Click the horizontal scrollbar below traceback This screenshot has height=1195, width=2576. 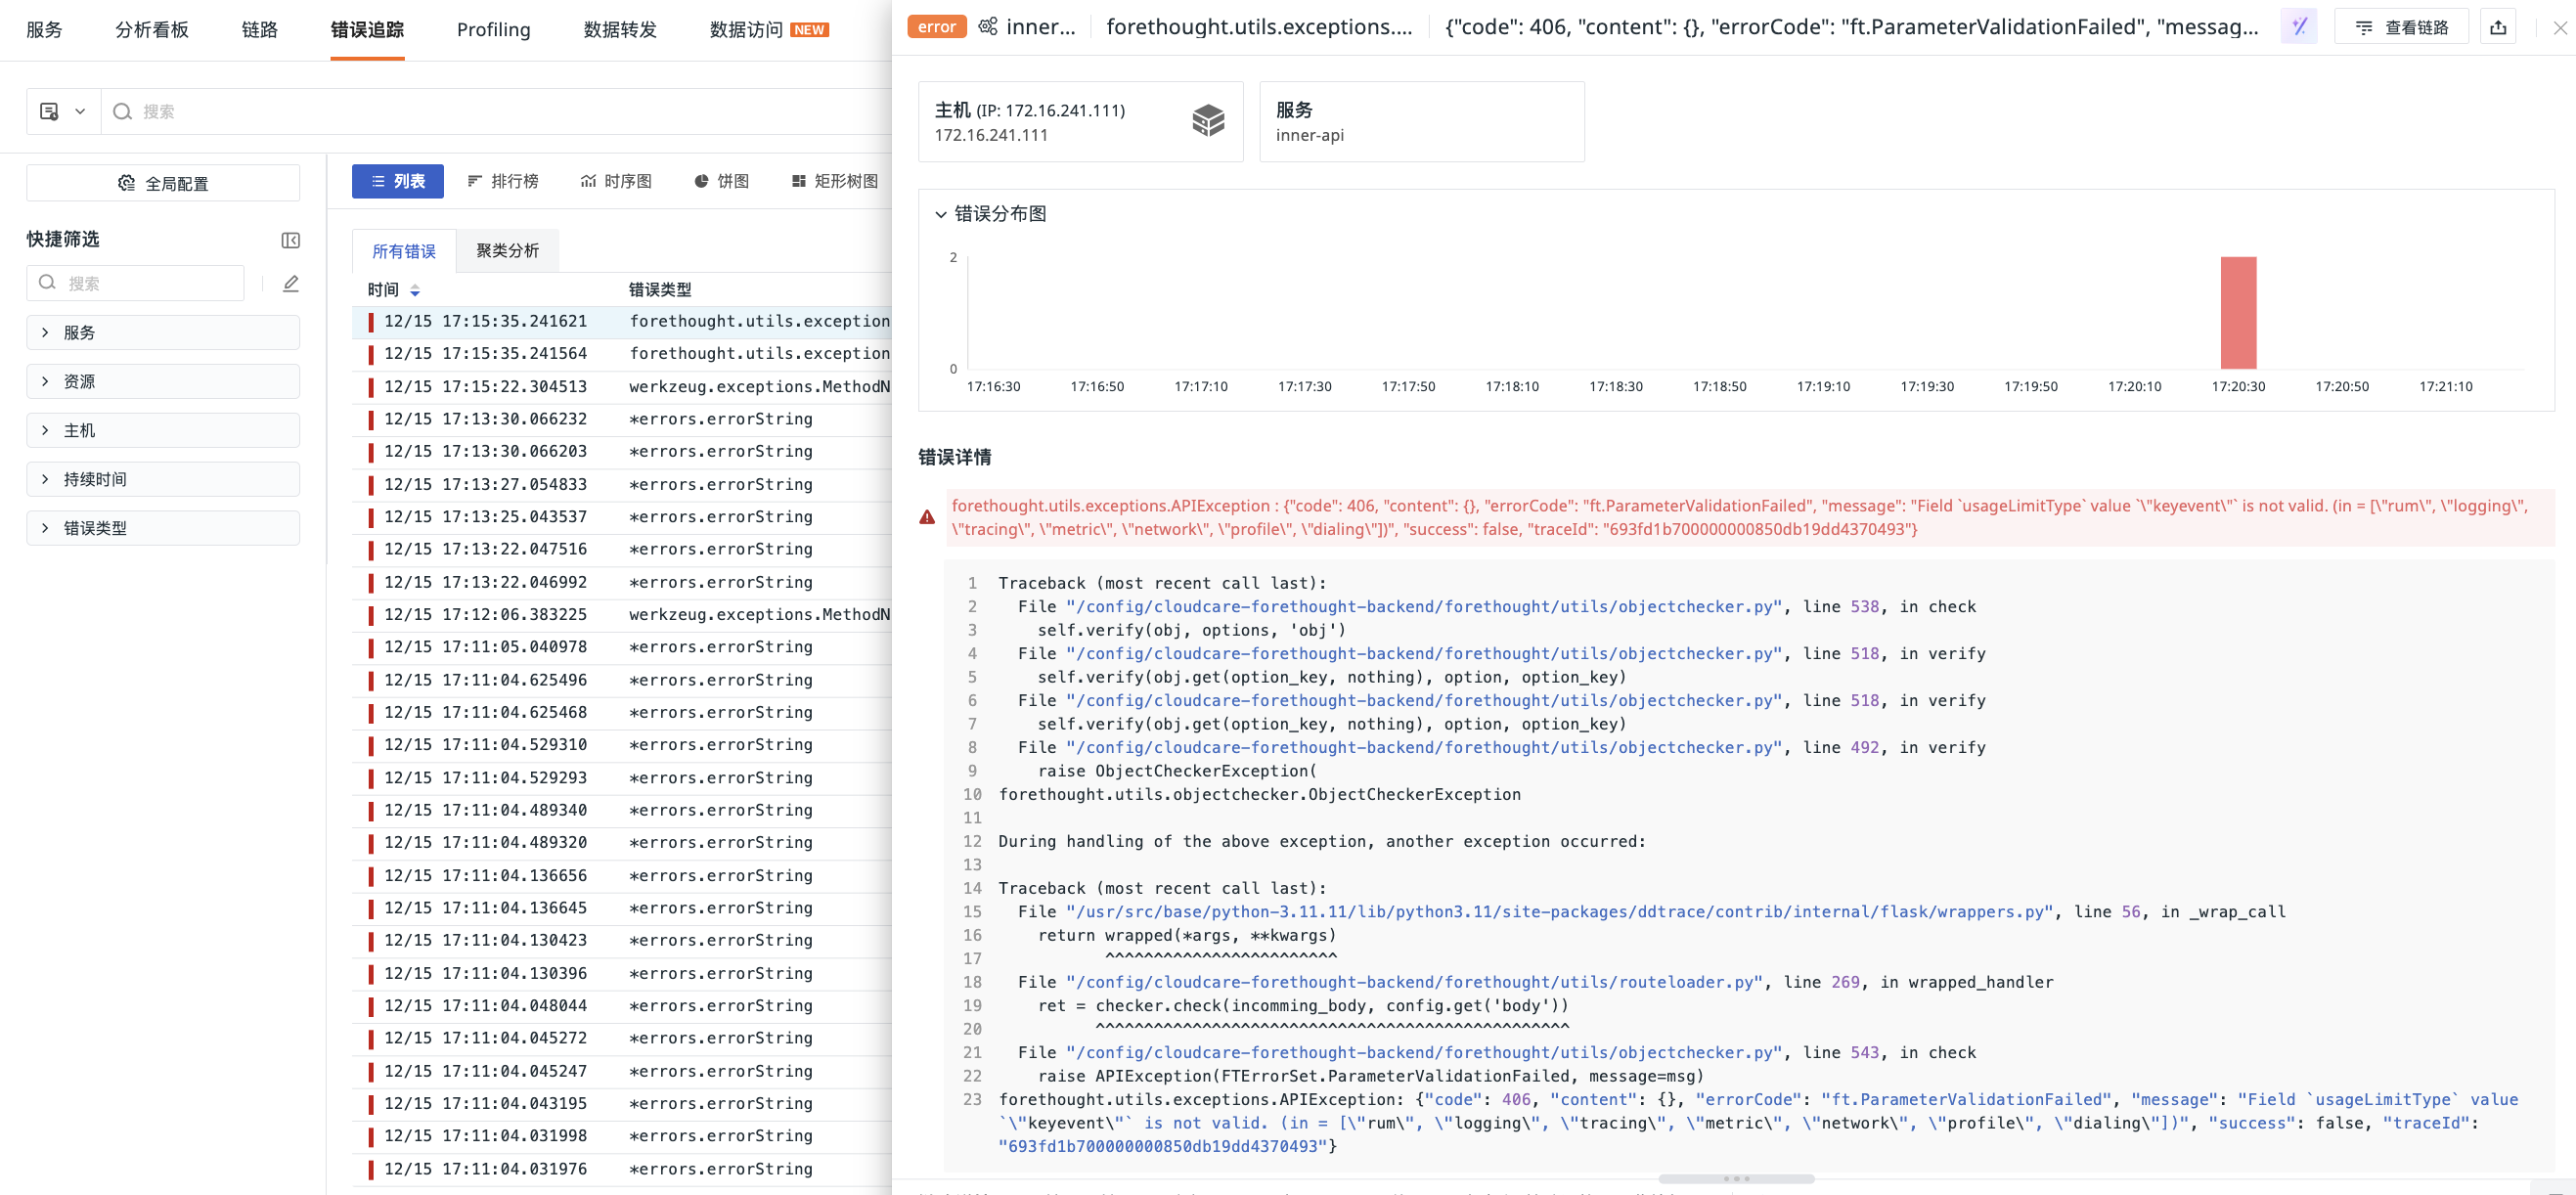point(1736,1179)
